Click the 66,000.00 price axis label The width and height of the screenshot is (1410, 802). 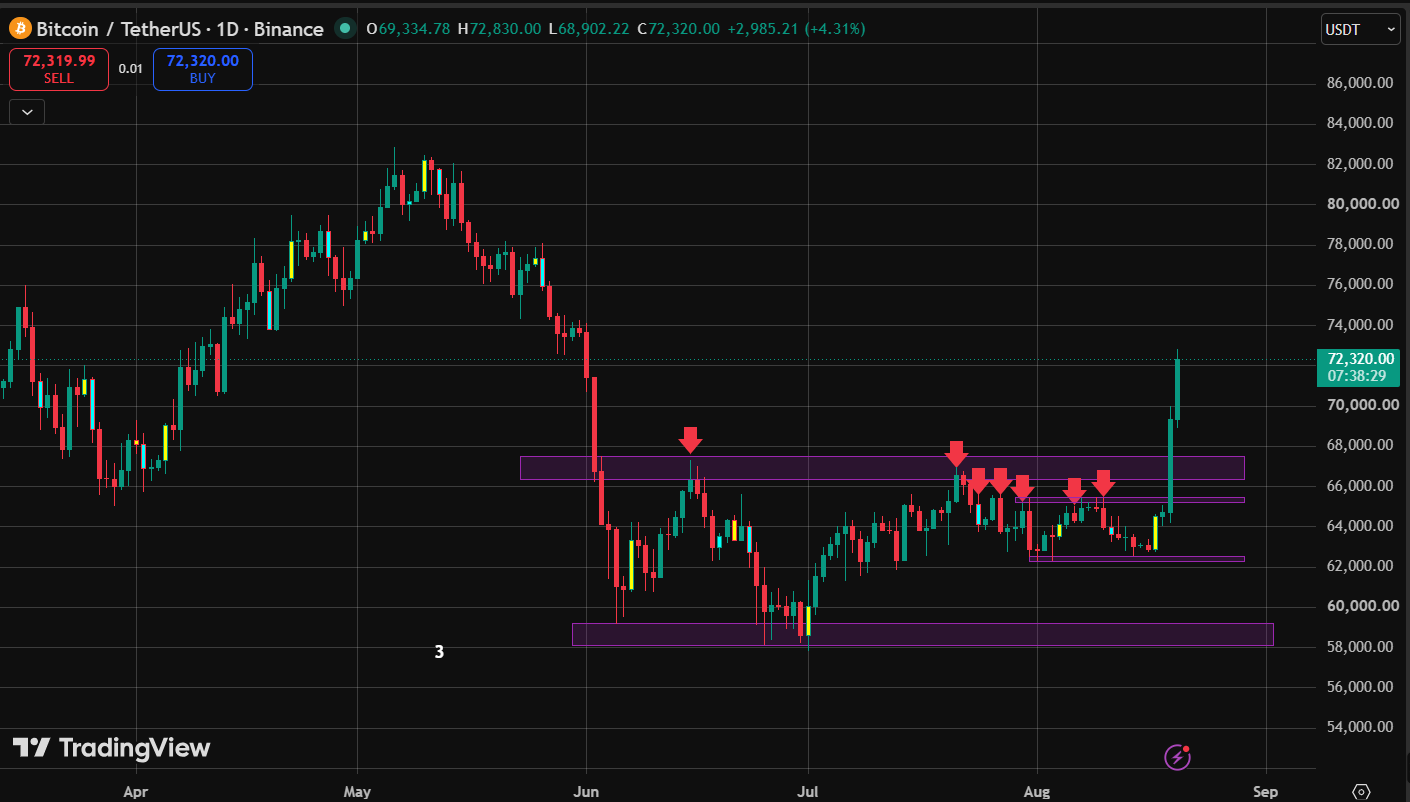tap(1360, 486)
